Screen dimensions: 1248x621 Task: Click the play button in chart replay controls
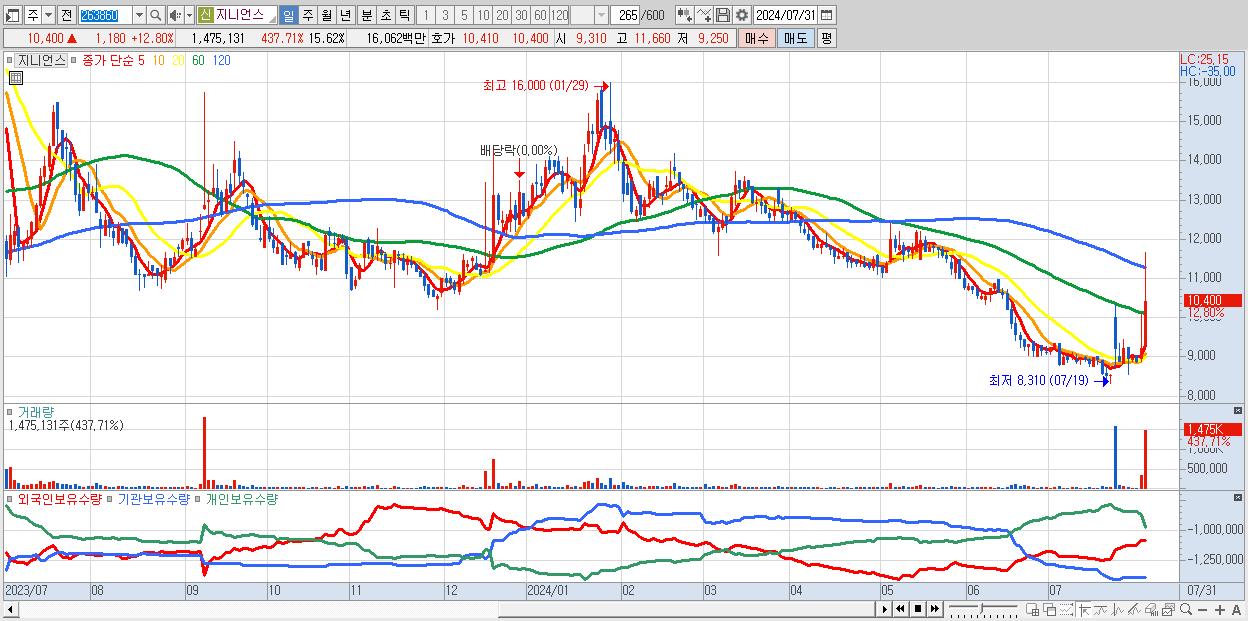tap(885, 609)
